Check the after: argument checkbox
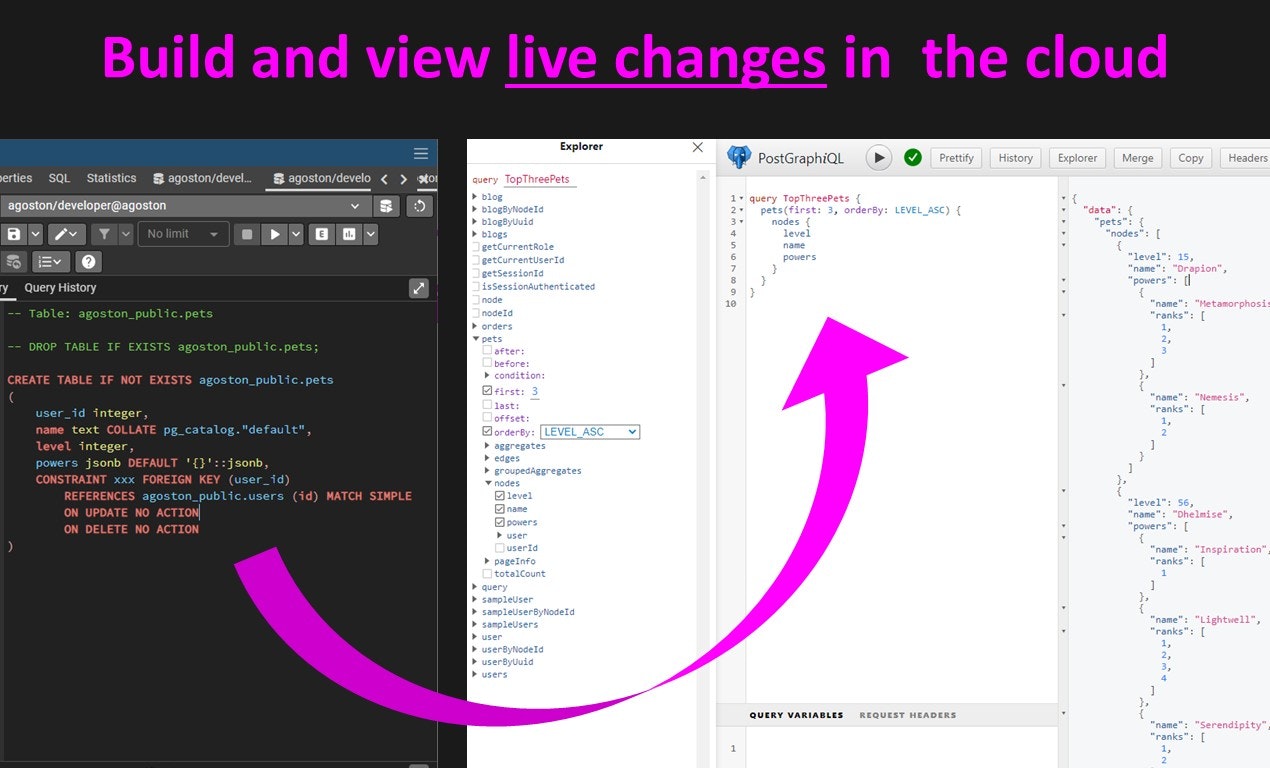The image size is (1270, 768). pos(487,351)
